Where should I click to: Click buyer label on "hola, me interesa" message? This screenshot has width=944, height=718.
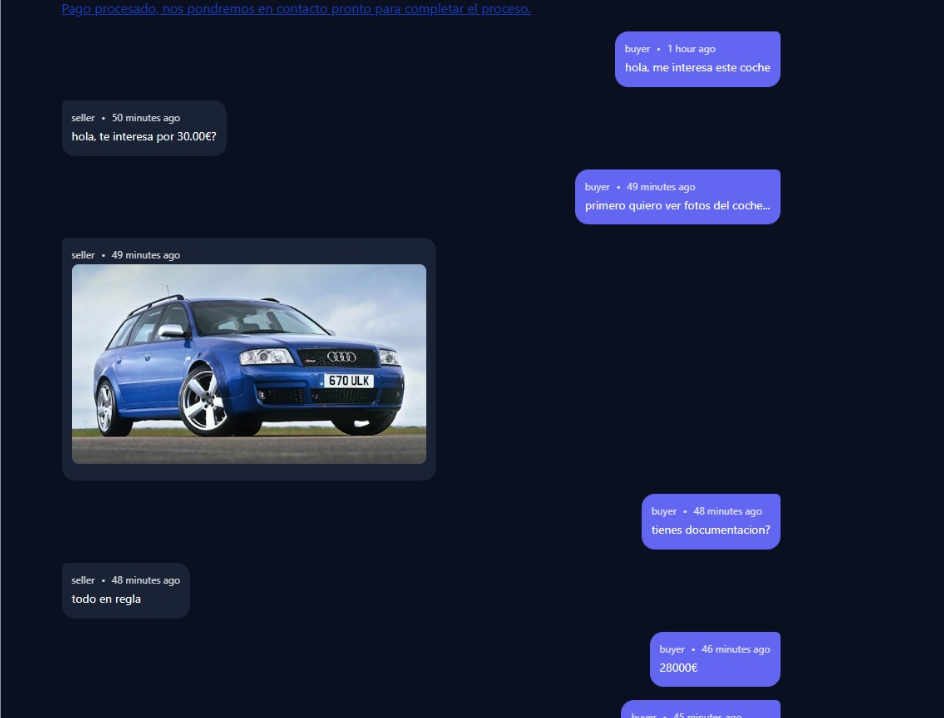coord(637,49)
